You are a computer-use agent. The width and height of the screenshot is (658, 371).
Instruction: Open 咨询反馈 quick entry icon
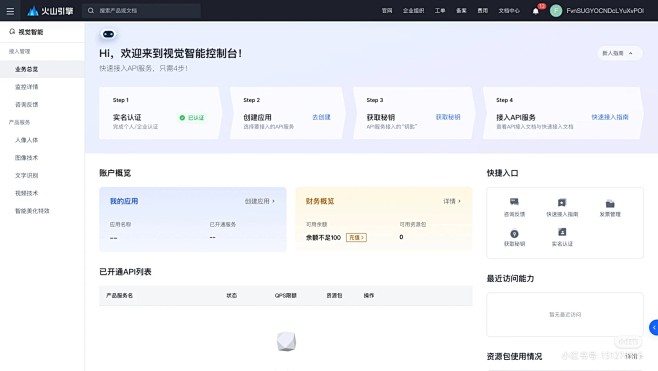tap(514, 202)
